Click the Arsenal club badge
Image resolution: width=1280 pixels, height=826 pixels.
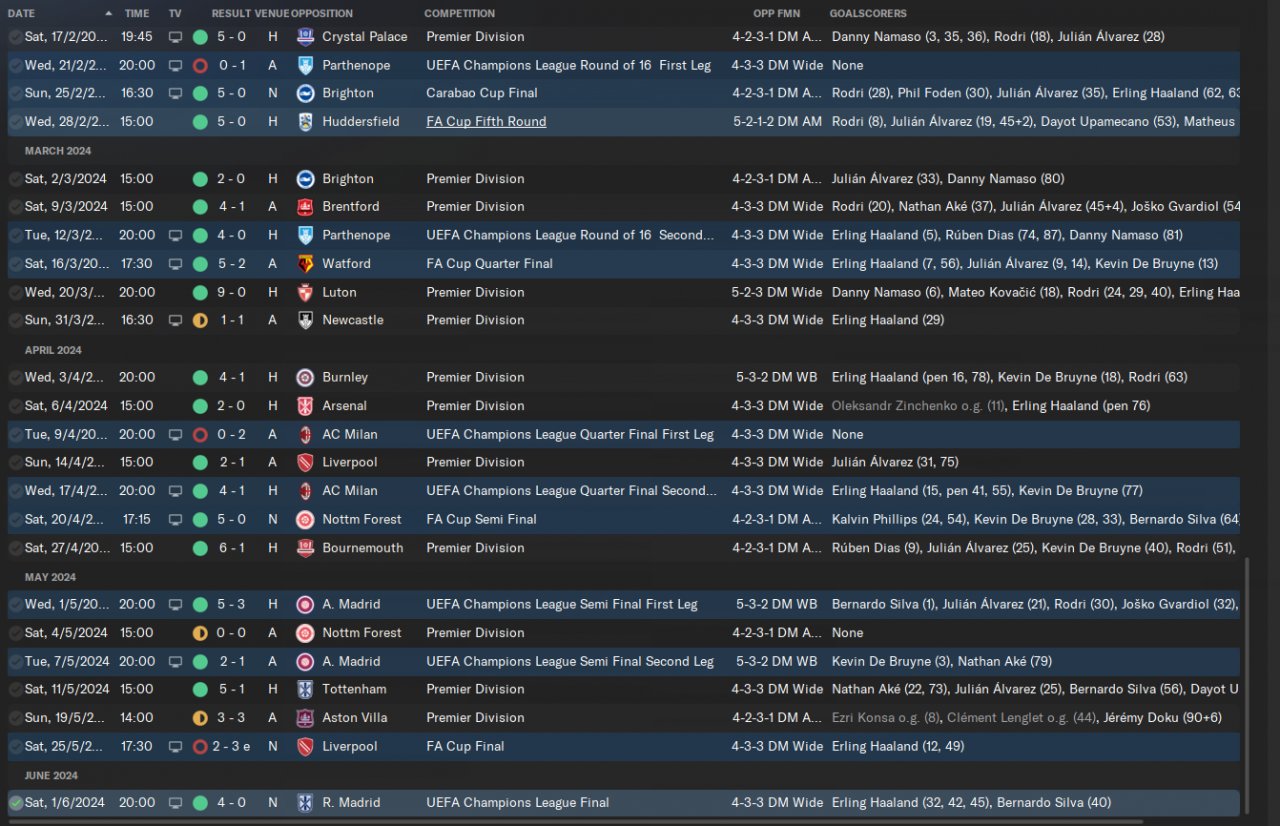click(x=306, y=406)
